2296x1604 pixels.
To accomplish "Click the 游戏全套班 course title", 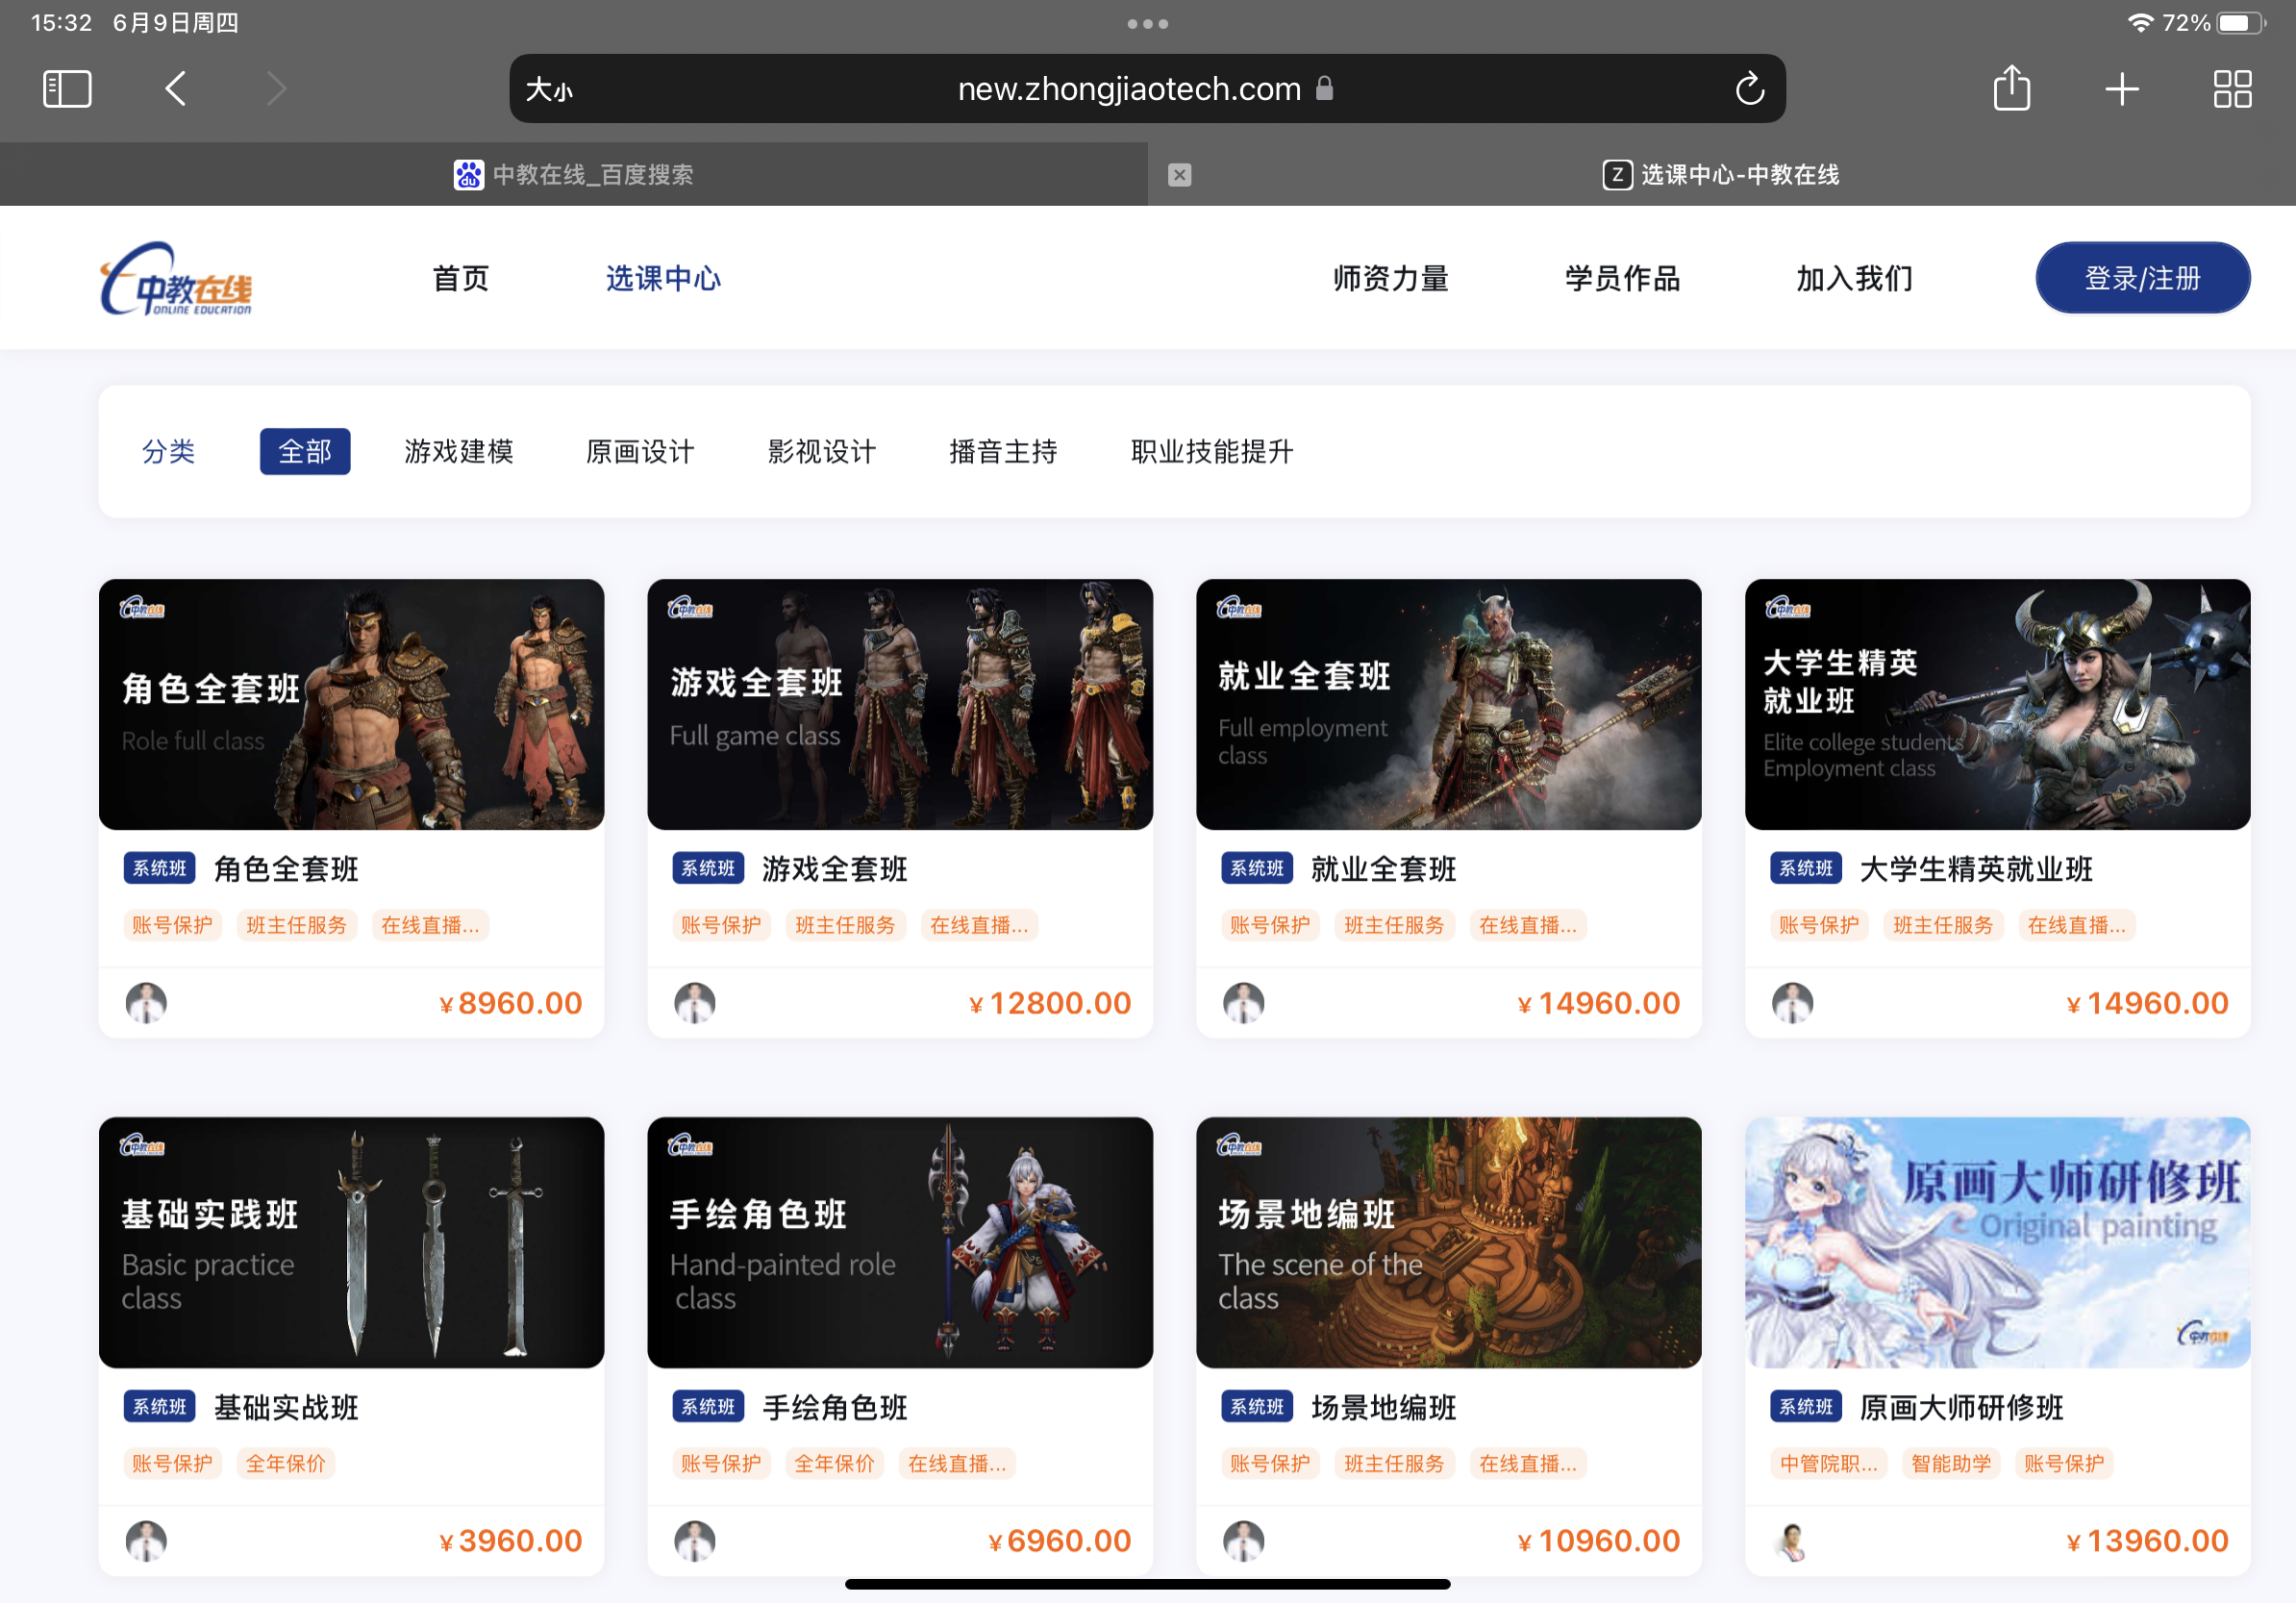I will (x=835, y=869).
